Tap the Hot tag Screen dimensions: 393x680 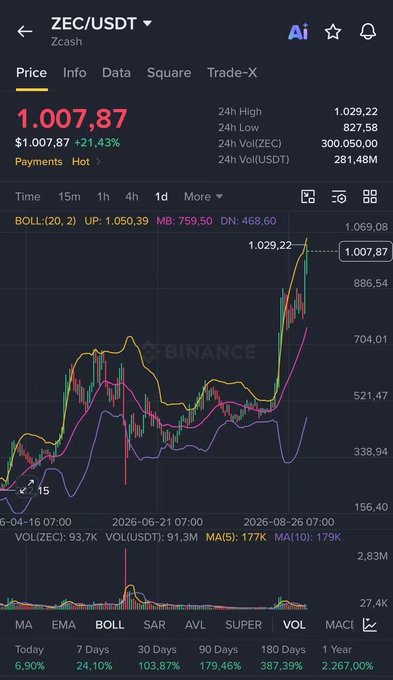(81, 162)
